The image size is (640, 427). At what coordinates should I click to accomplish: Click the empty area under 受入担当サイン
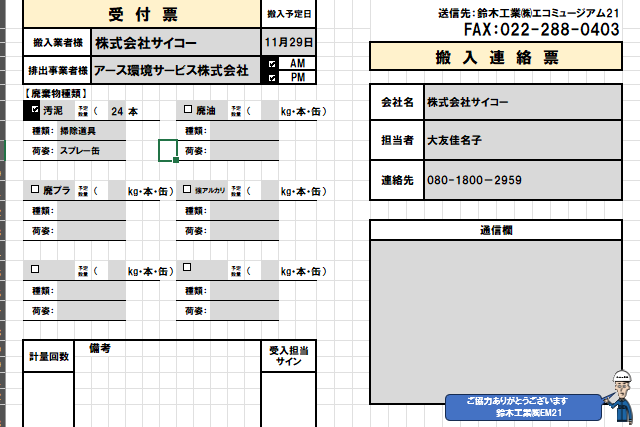288,395
